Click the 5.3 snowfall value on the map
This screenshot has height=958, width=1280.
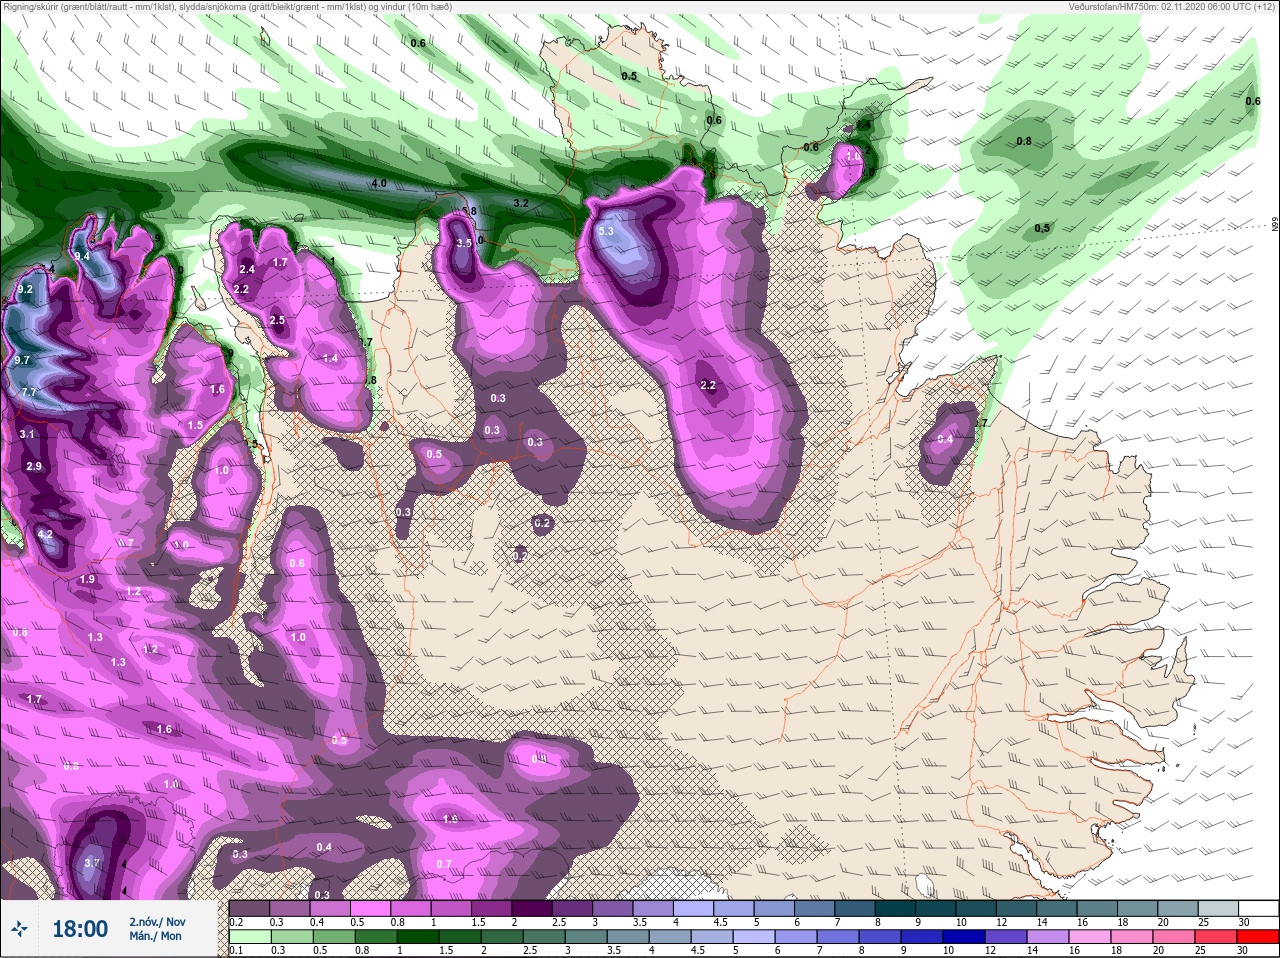606,232
